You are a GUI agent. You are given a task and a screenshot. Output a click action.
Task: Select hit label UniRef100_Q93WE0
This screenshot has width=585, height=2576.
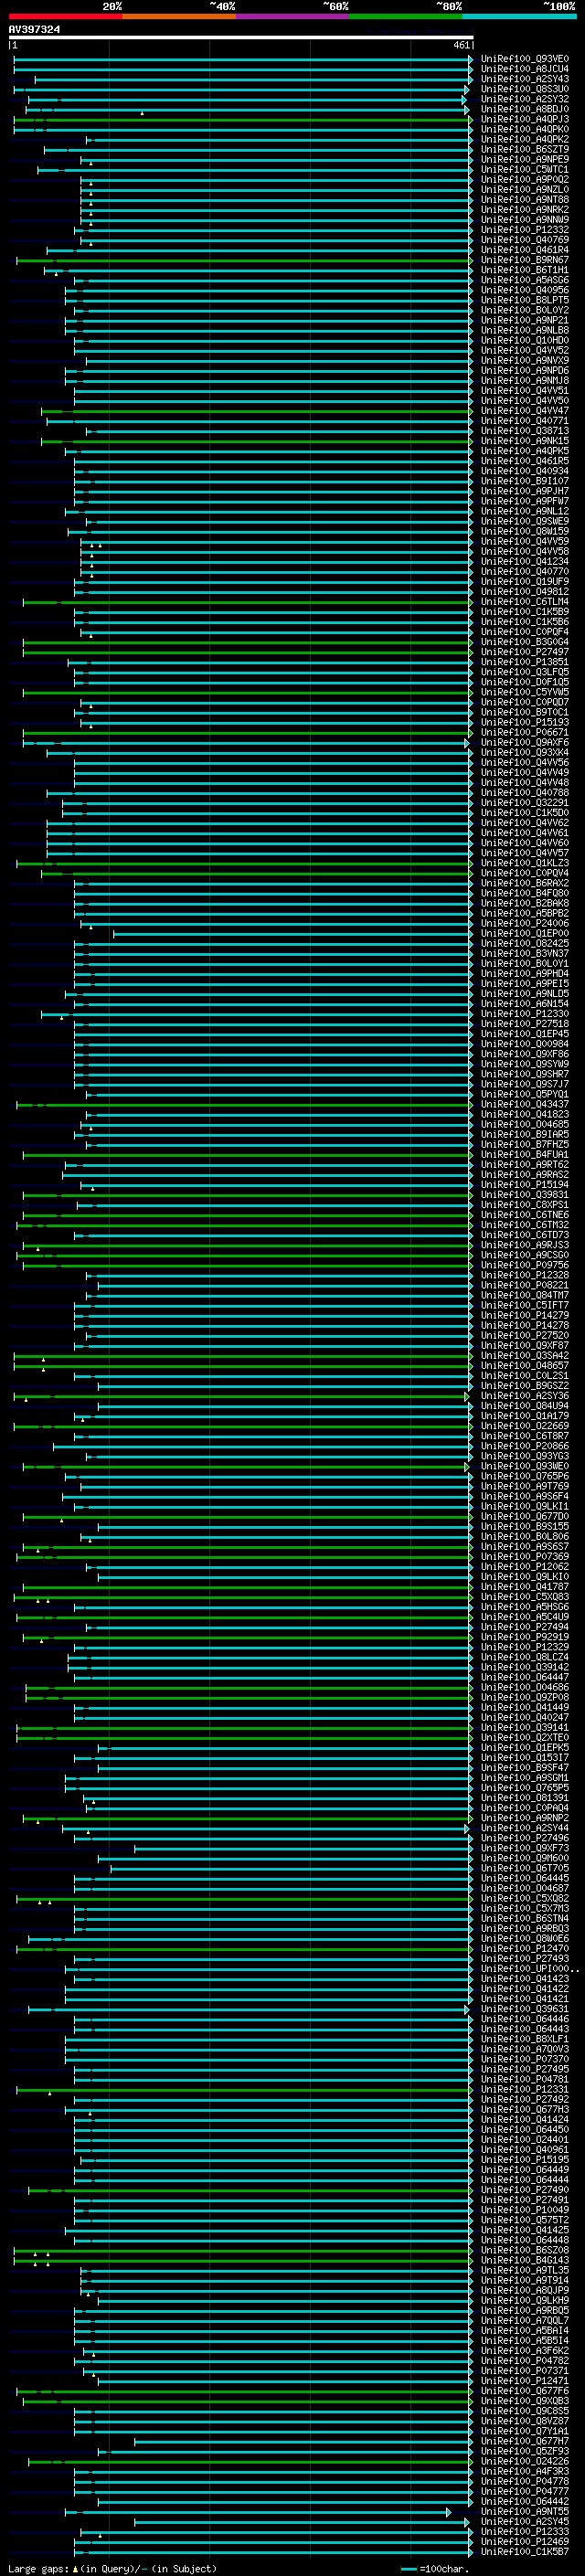(524, 1466)
